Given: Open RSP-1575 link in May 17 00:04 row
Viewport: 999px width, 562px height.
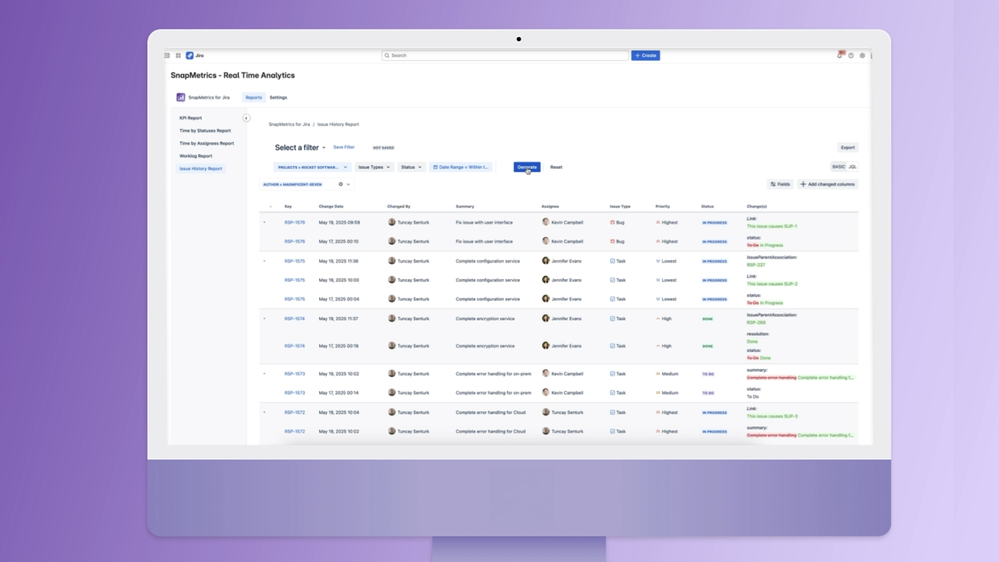Looking at the screenshot, I should pos(294,299).
